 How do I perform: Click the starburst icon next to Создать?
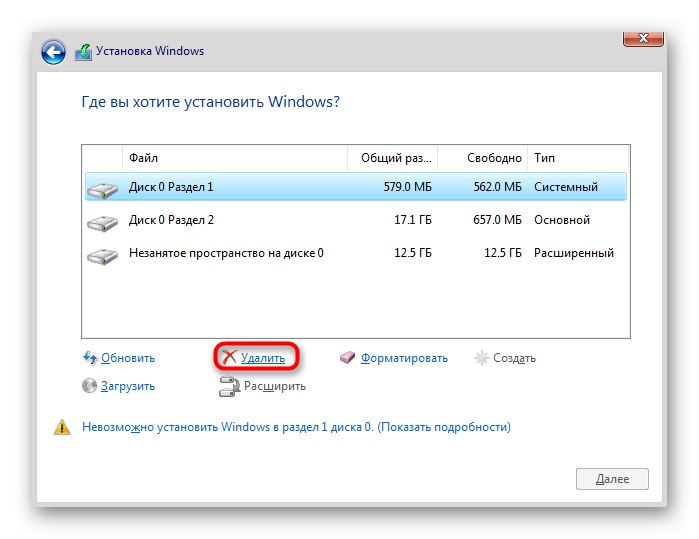click(481, 358)
